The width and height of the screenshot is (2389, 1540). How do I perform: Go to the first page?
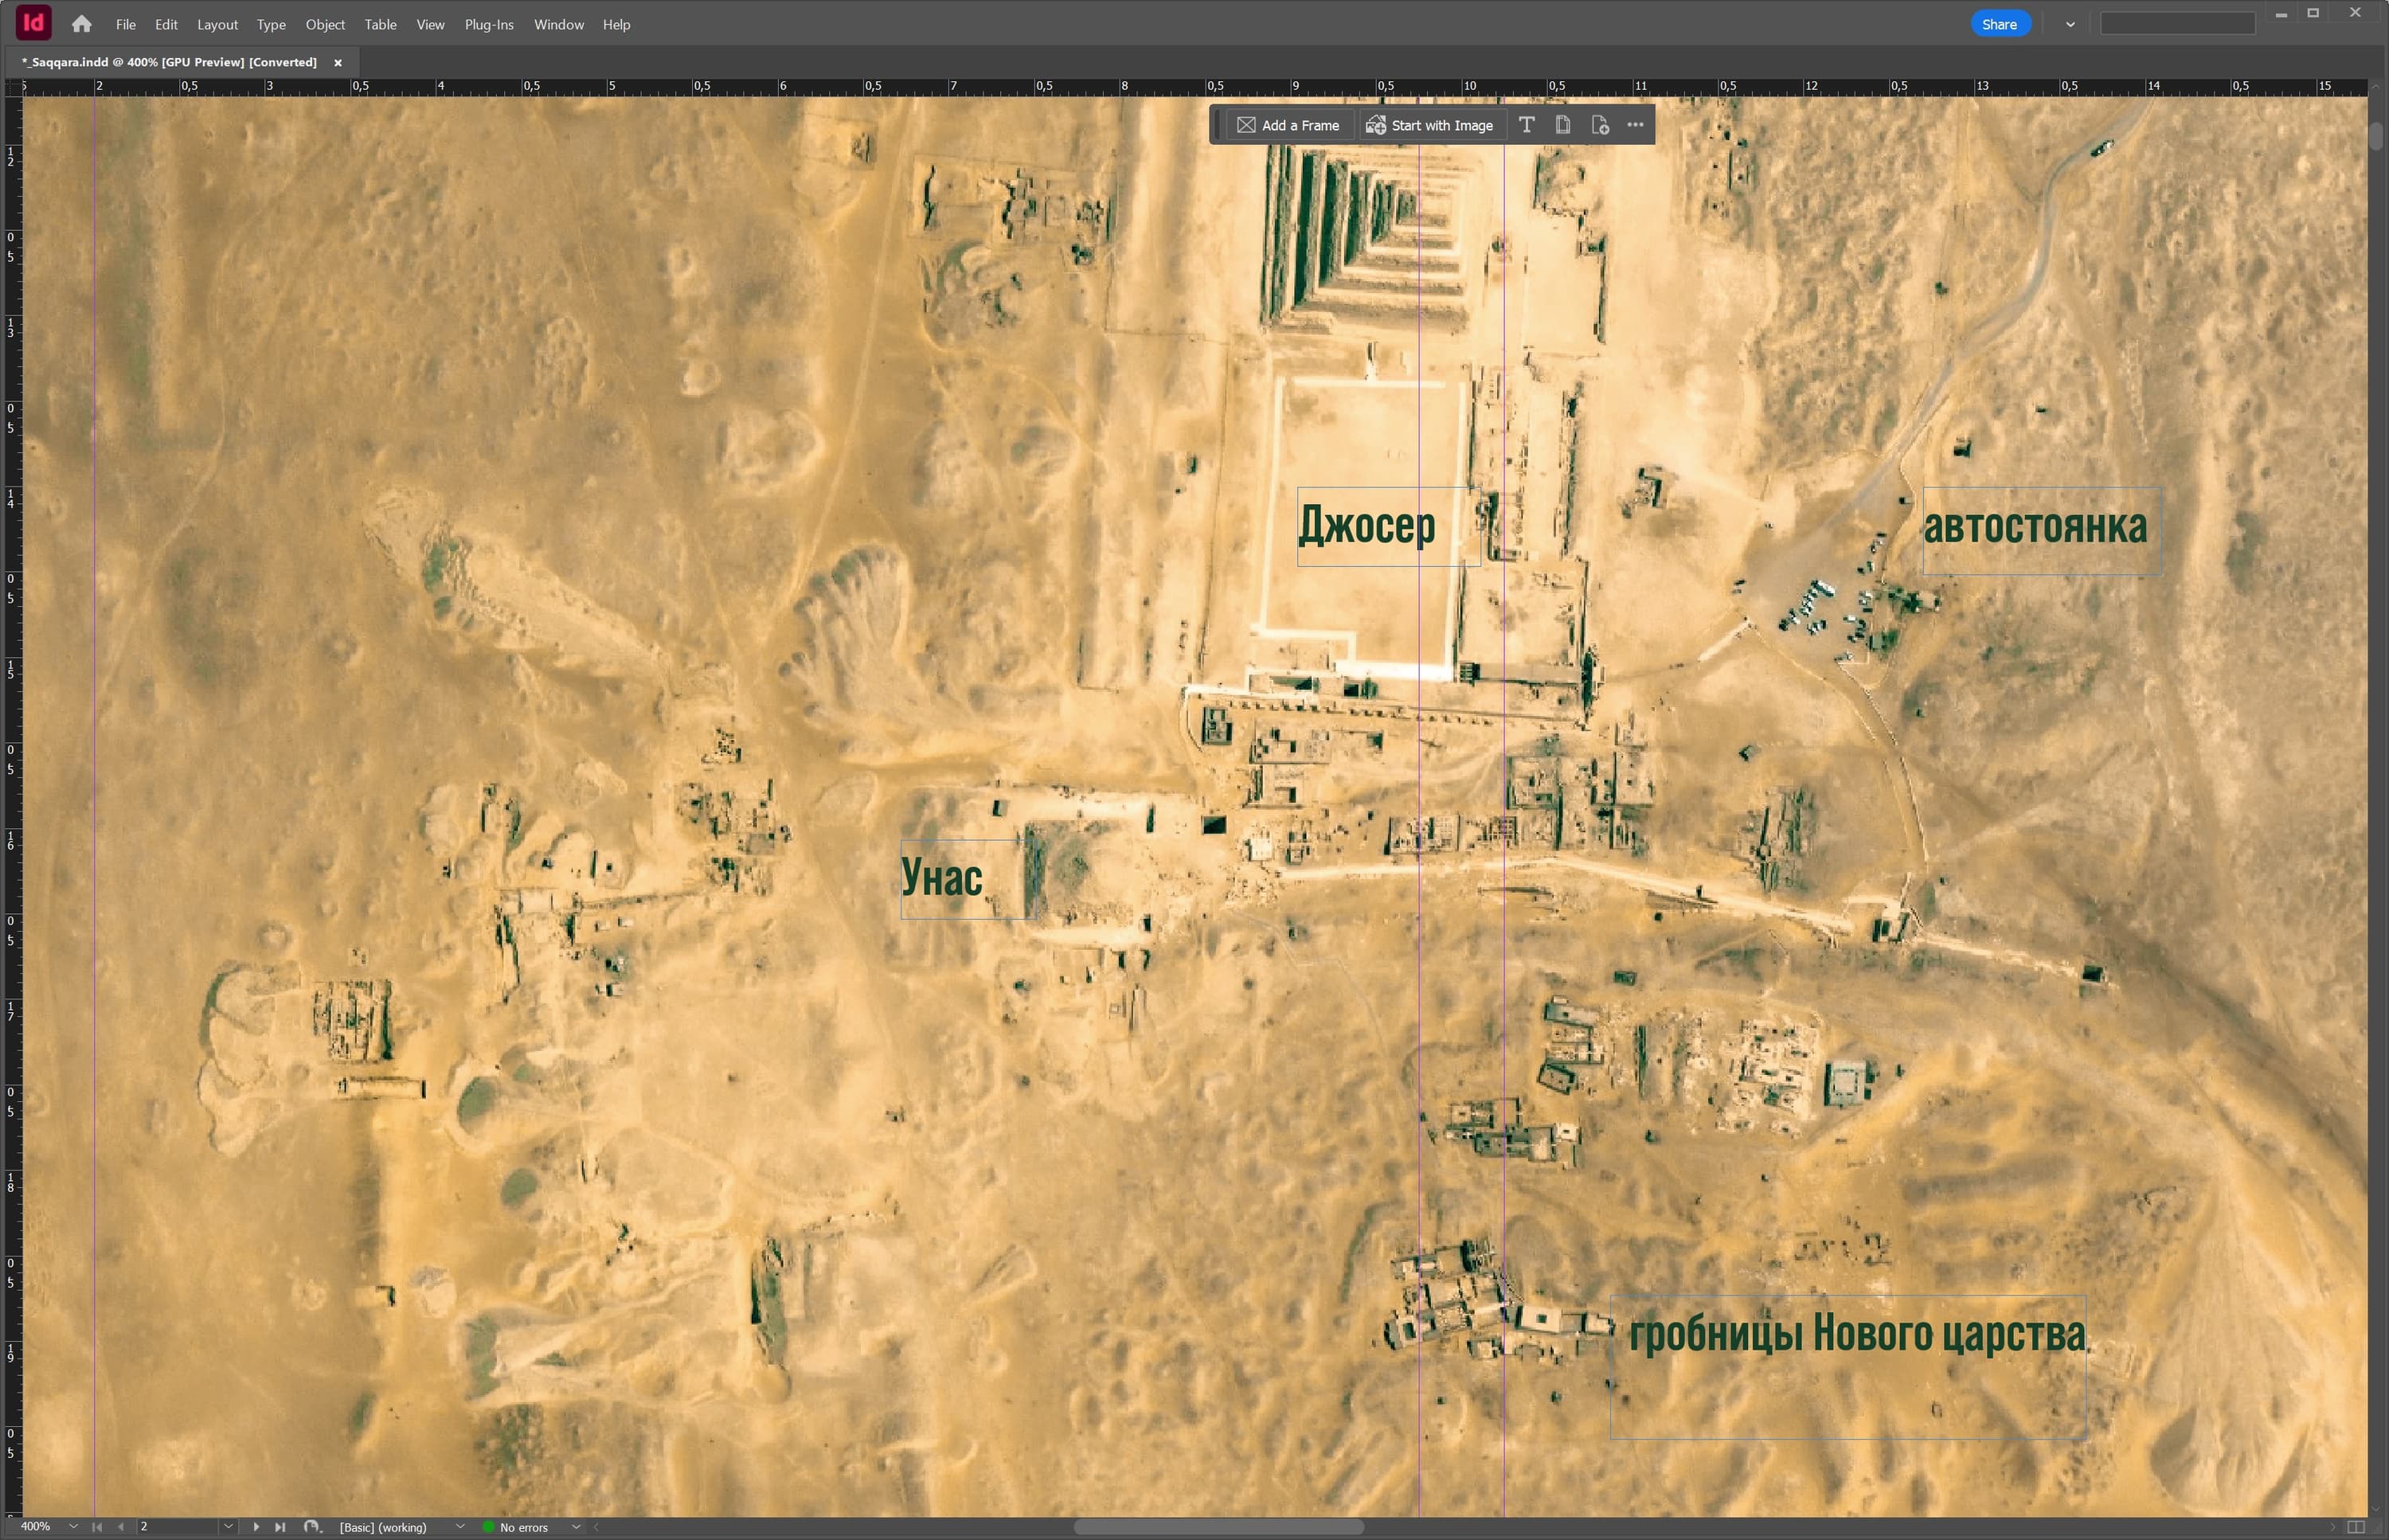pyautogui.click(x=97, y=1527)
